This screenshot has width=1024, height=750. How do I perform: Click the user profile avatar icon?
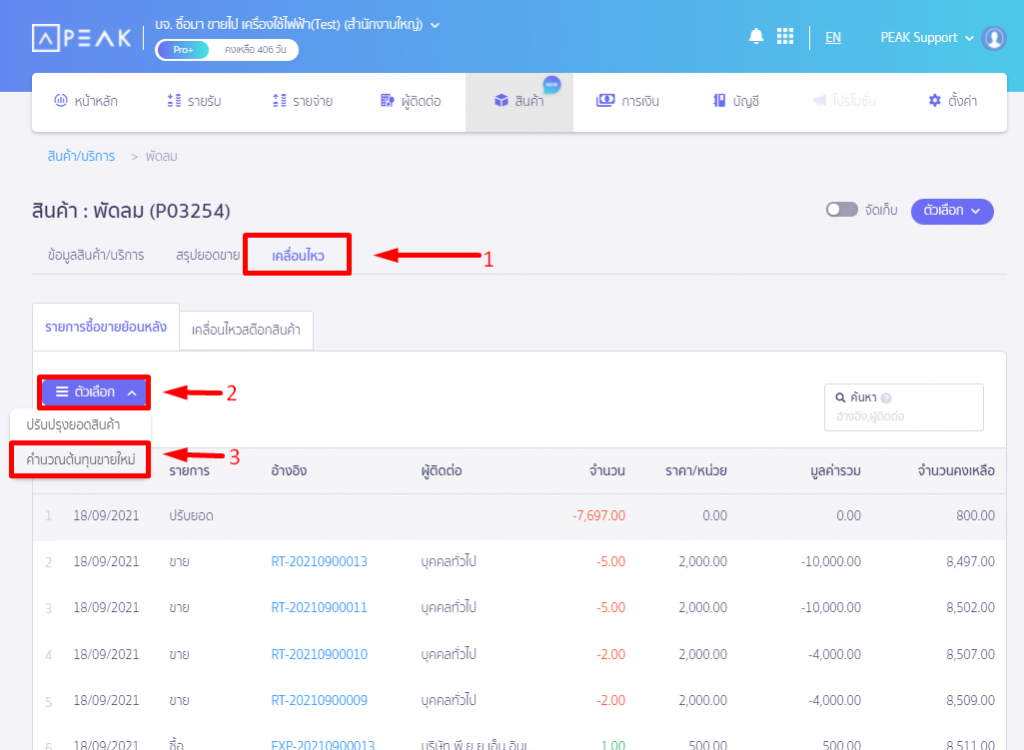point(993,38)
